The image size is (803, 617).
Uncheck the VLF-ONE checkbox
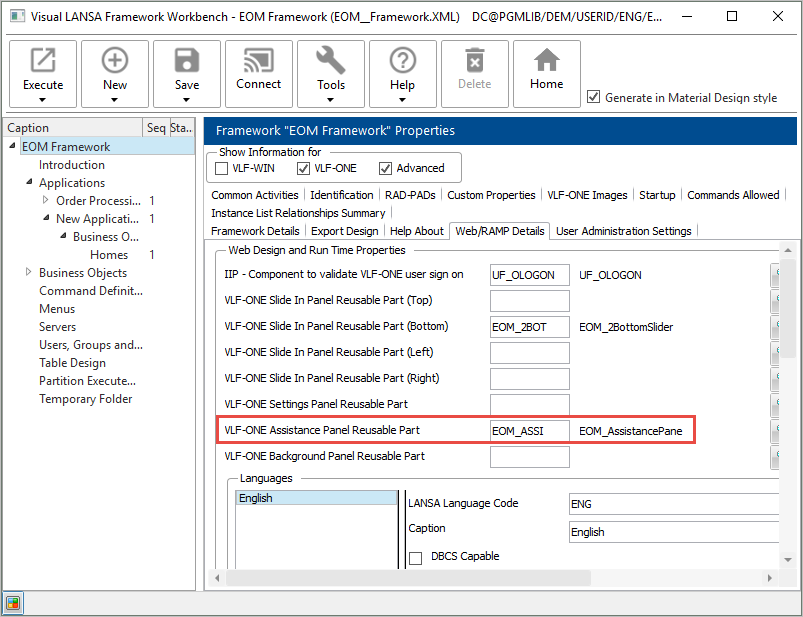(x=304, y=168)
